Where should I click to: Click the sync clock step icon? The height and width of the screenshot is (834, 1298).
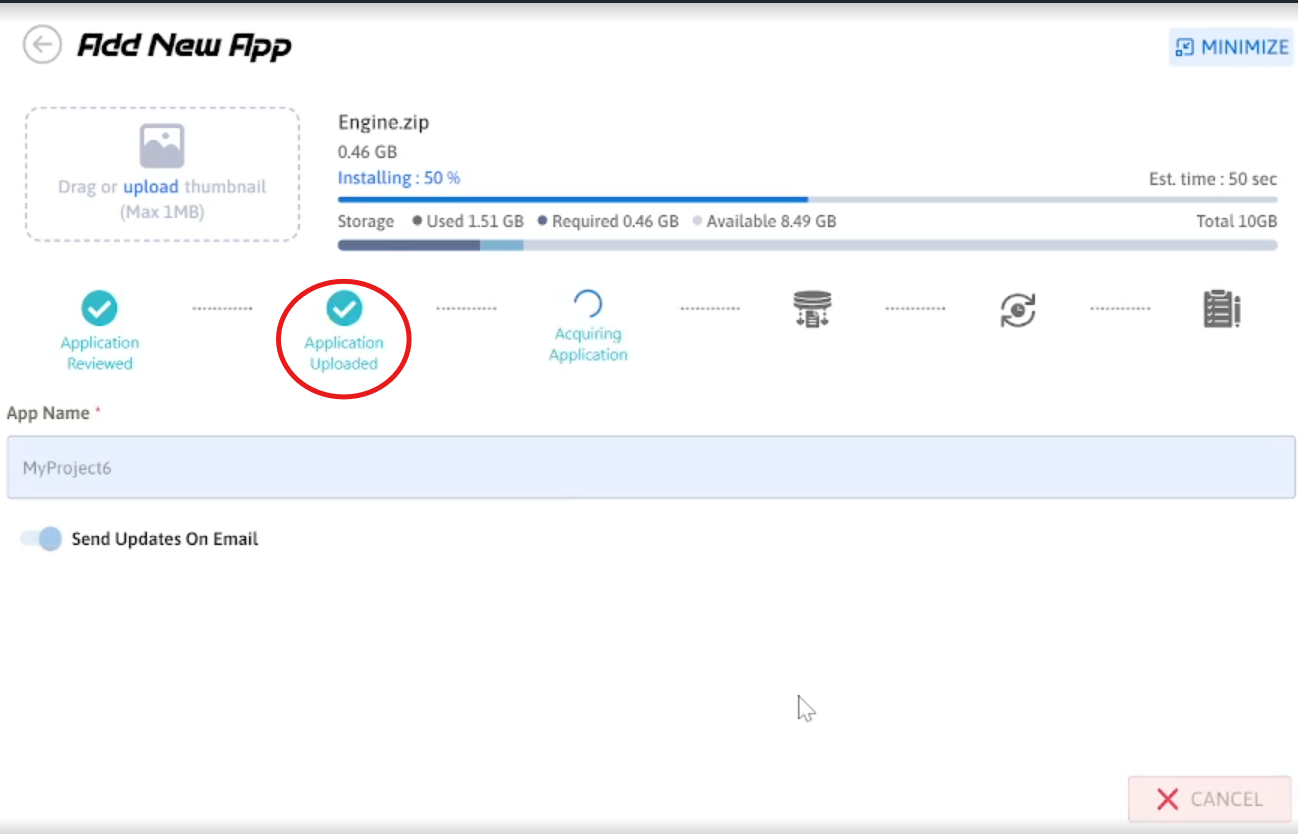tap(1017, 310)
